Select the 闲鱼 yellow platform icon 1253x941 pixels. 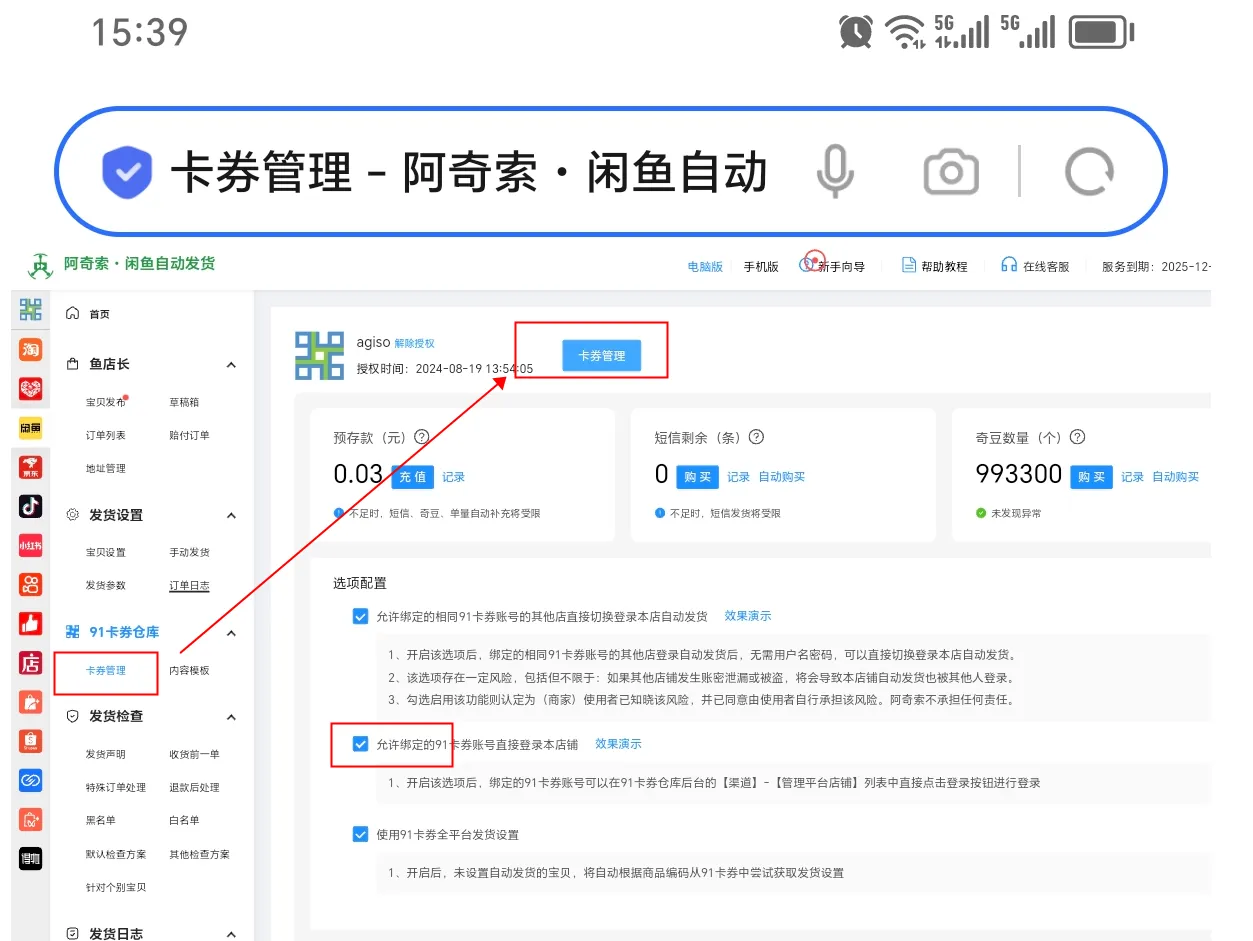(30, 428)
